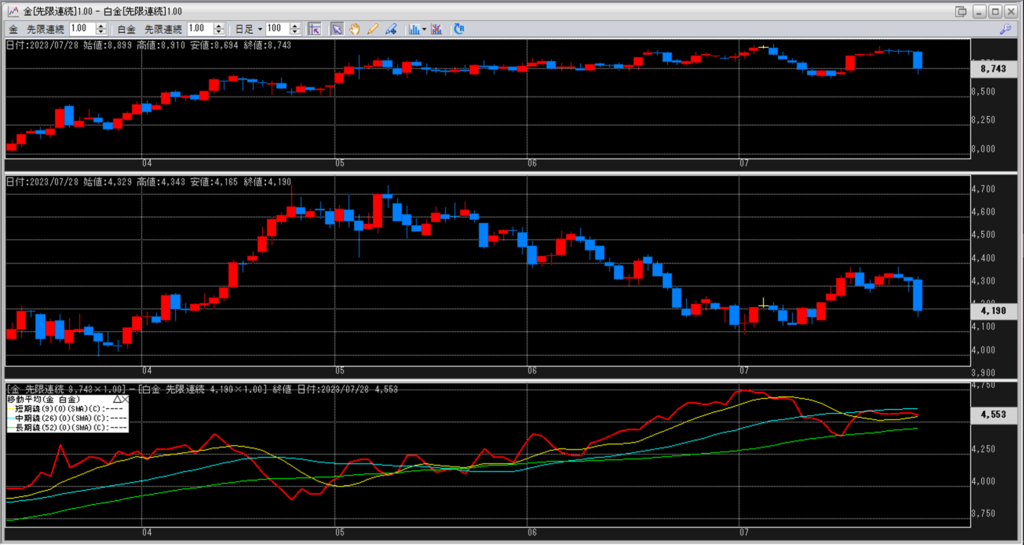Select the drawing eraser pen tool
Viewport: 1024px width, 545px height.
point(391,29)
